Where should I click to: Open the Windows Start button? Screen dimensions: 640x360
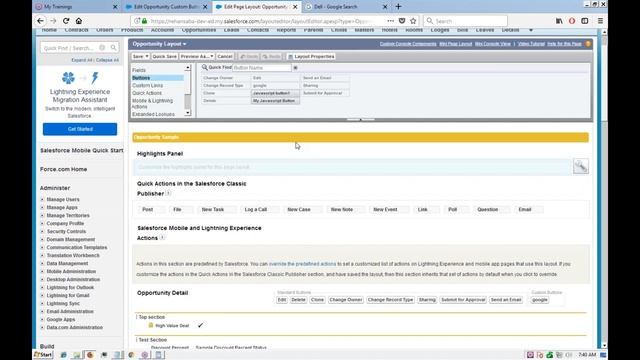pos(43,355)
